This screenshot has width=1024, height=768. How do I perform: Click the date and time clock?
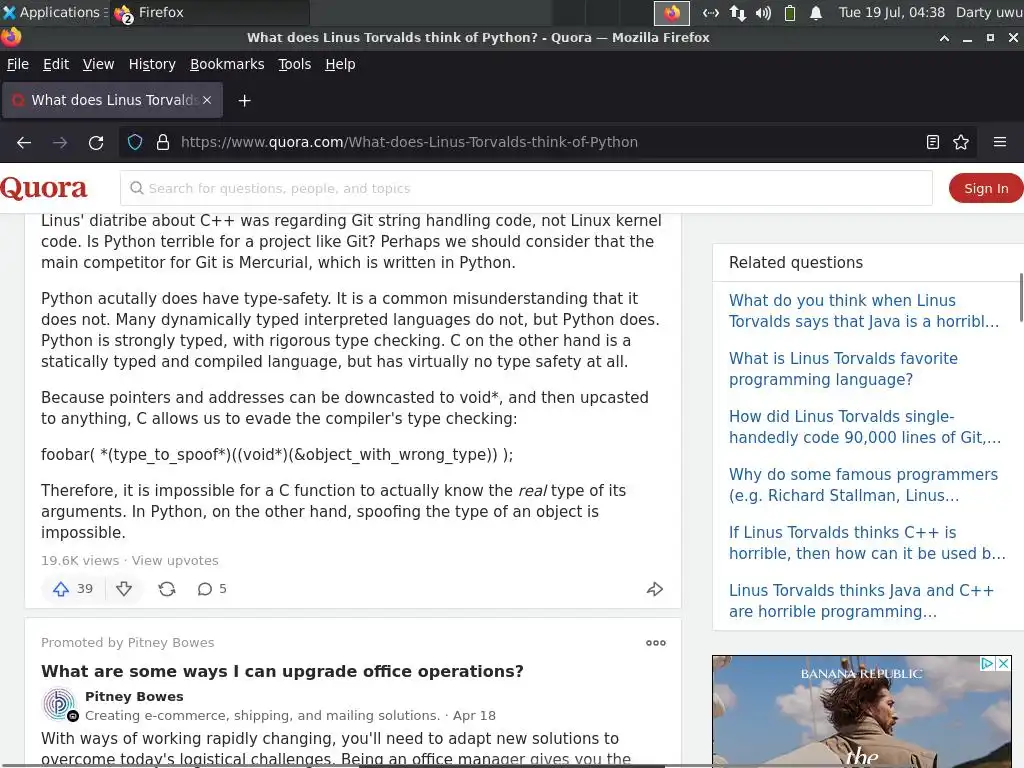click(x=891, y=12)
